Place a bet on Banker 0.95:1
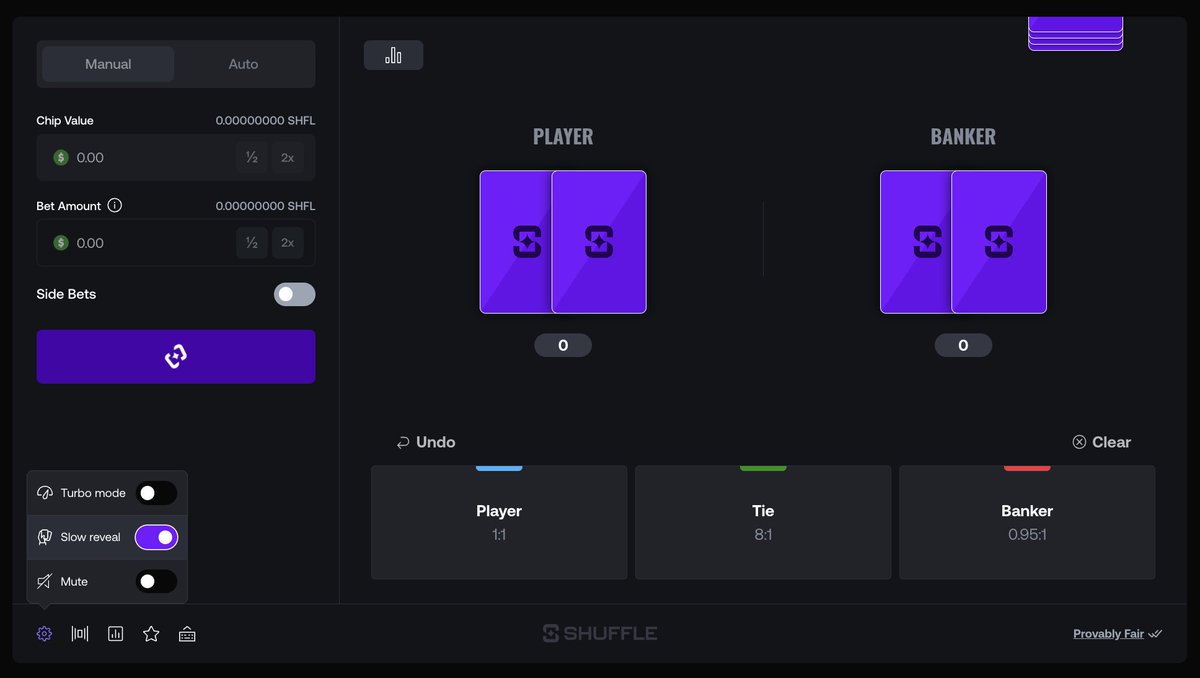 [x=1027, y=522]
